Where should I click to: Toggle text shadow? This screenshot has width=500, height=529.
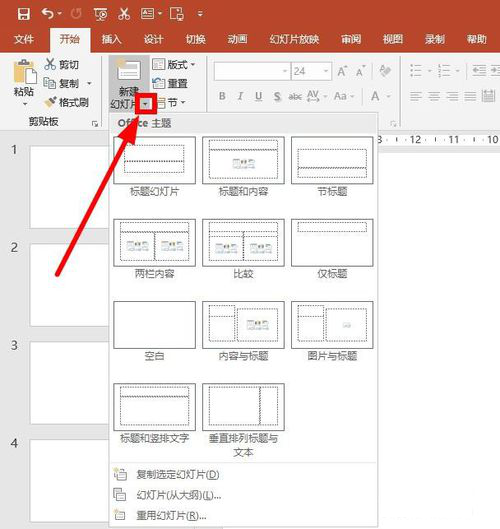tap(277, 96)
